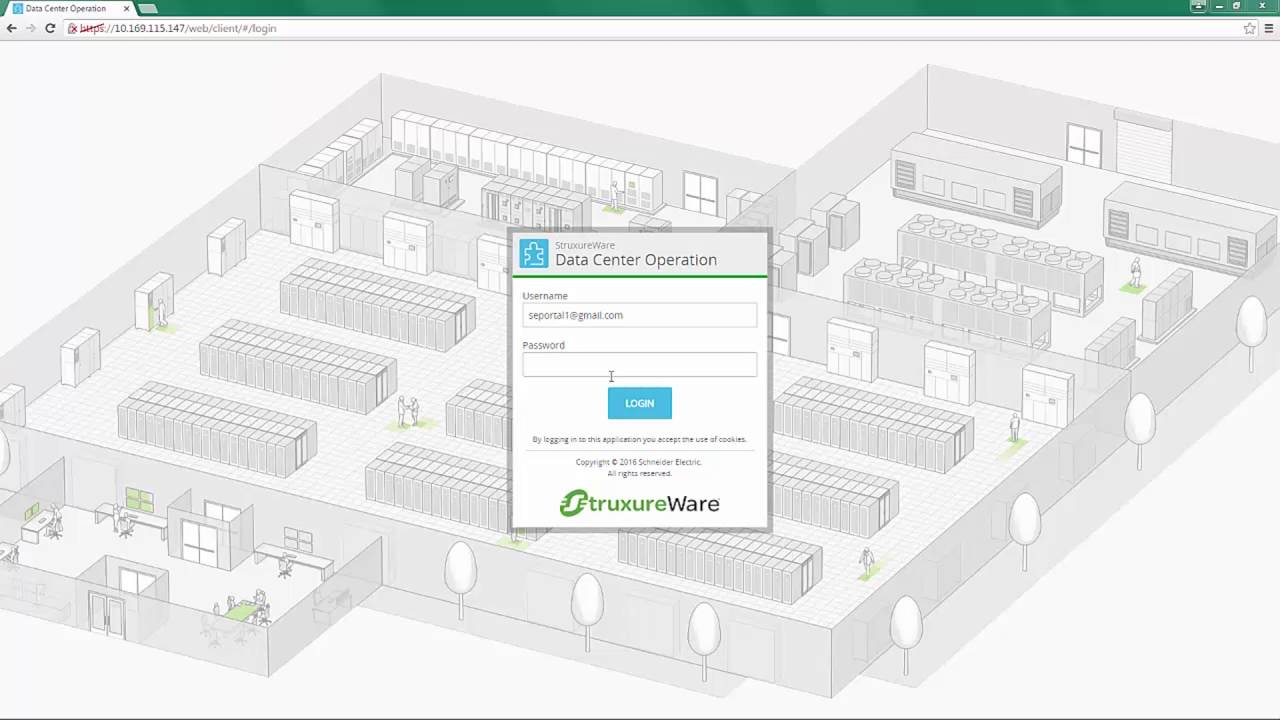Click the insecure HTTPS warning icon
This screenshot has width=1280, height=720.
point(73,28)
